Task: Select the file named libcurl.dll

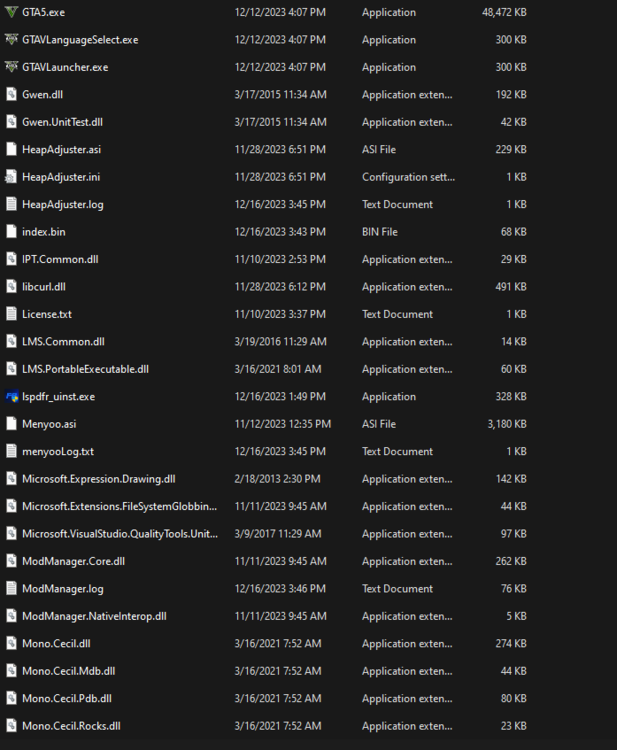Action: pos(44,287)
